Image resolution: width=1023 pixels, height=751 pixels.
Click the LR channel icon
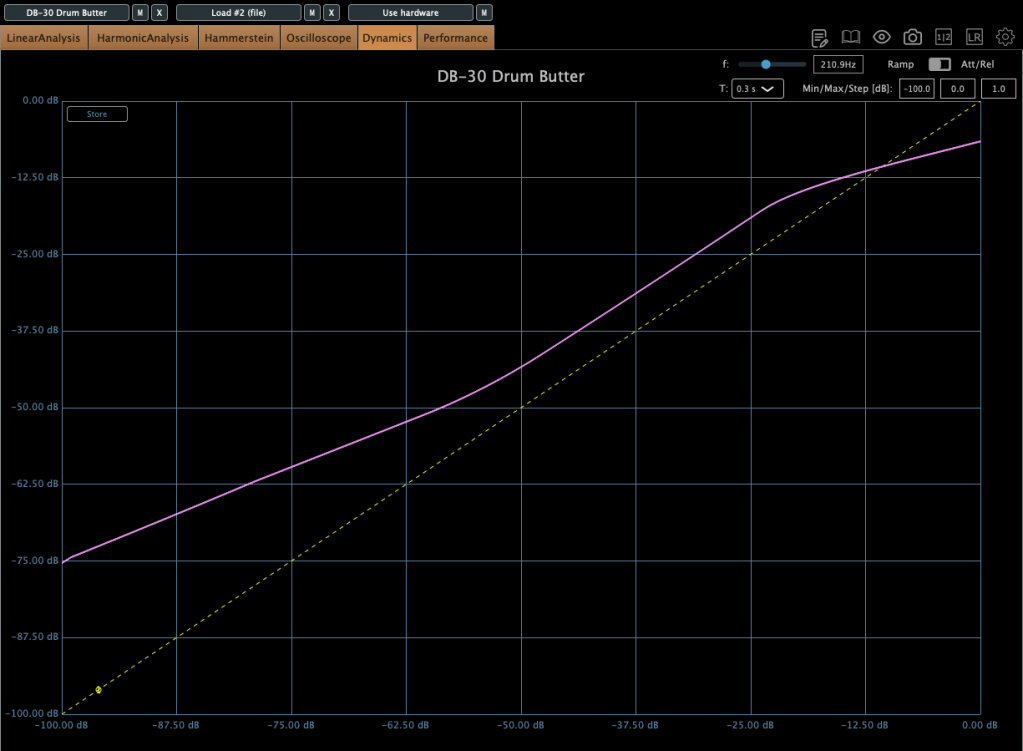coord(974,37)
